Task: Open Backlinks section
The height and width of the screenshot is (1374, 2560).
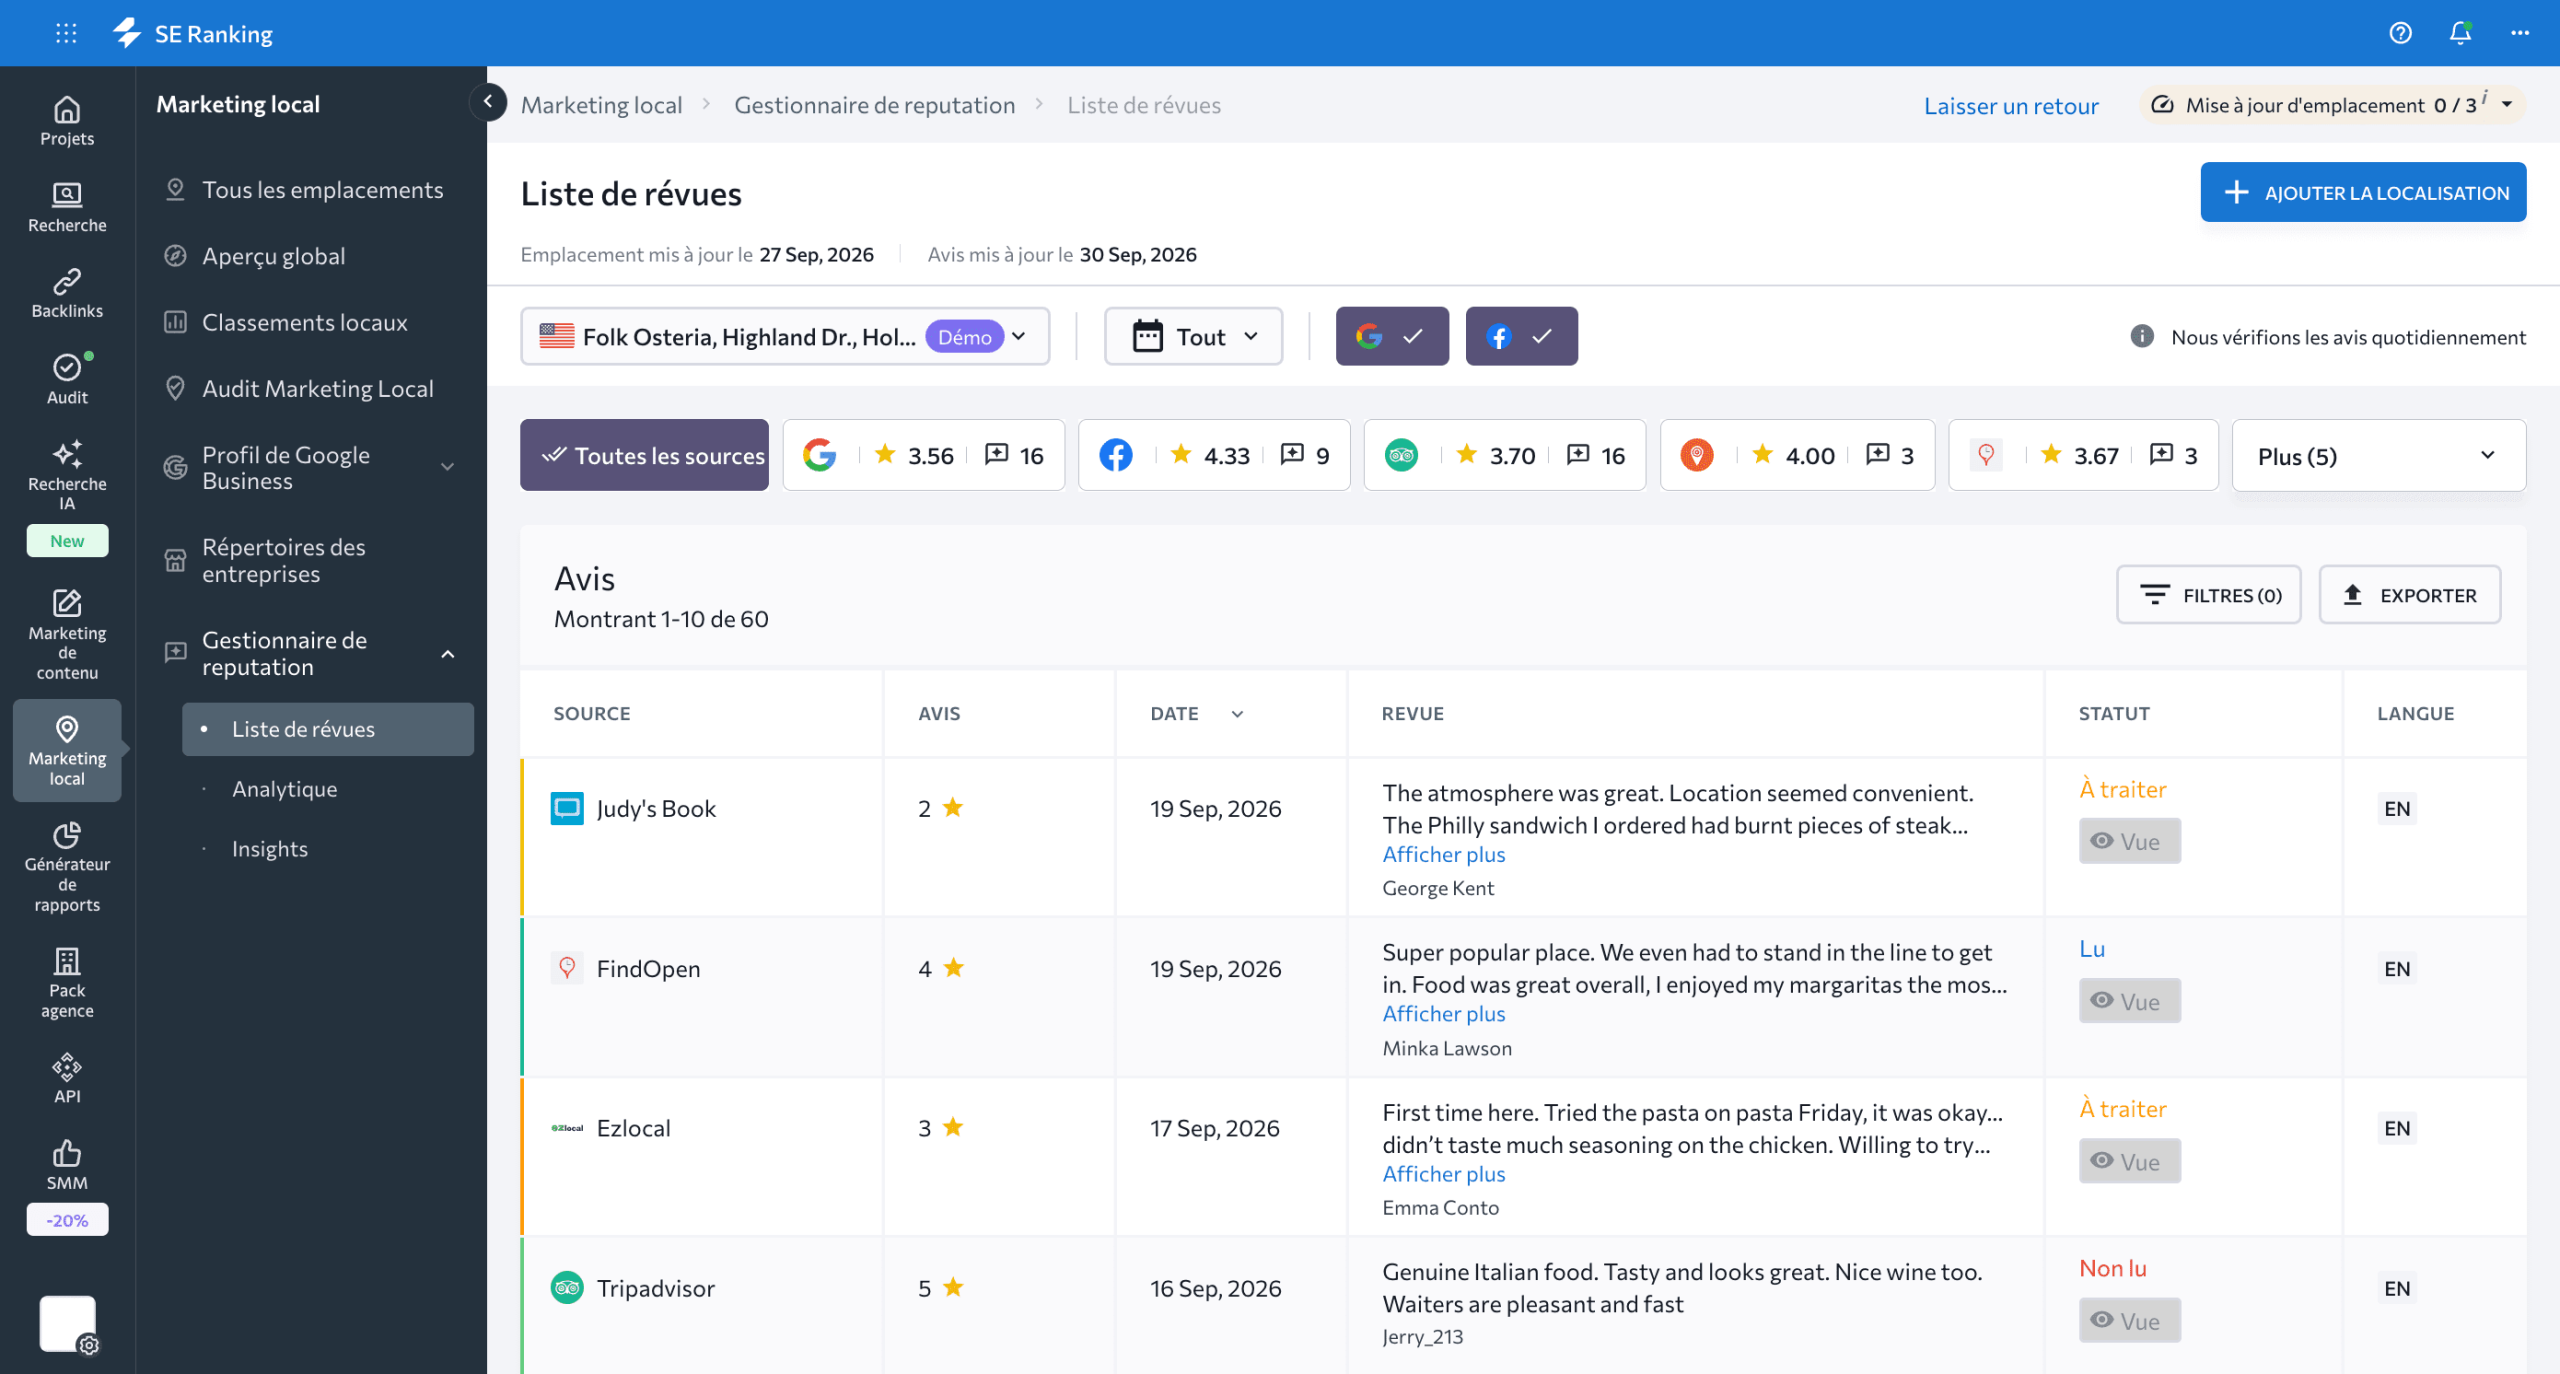Action: click(67, 293)
